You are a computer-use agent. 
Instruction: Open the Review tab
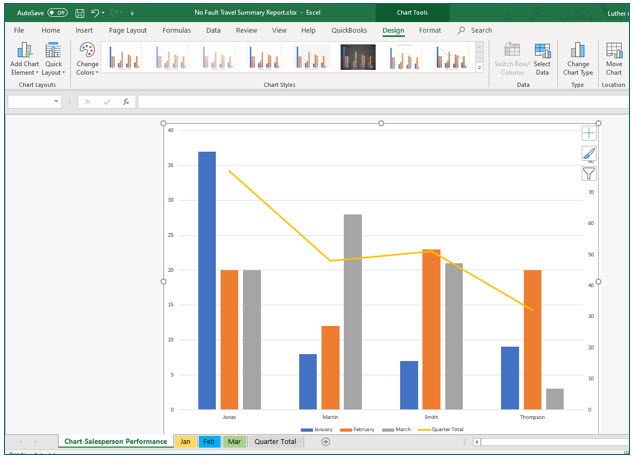(x=246, y=30)
